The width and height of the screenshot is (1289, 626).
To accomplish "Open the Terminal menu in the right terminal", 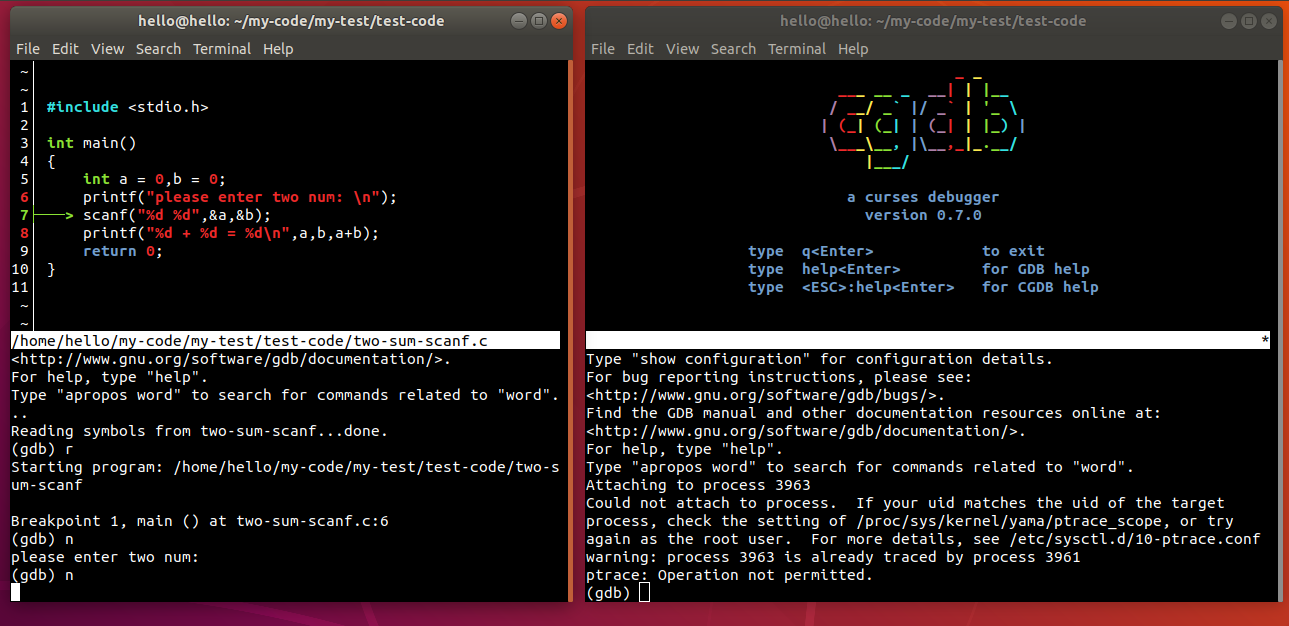I will tap(797, 48).
